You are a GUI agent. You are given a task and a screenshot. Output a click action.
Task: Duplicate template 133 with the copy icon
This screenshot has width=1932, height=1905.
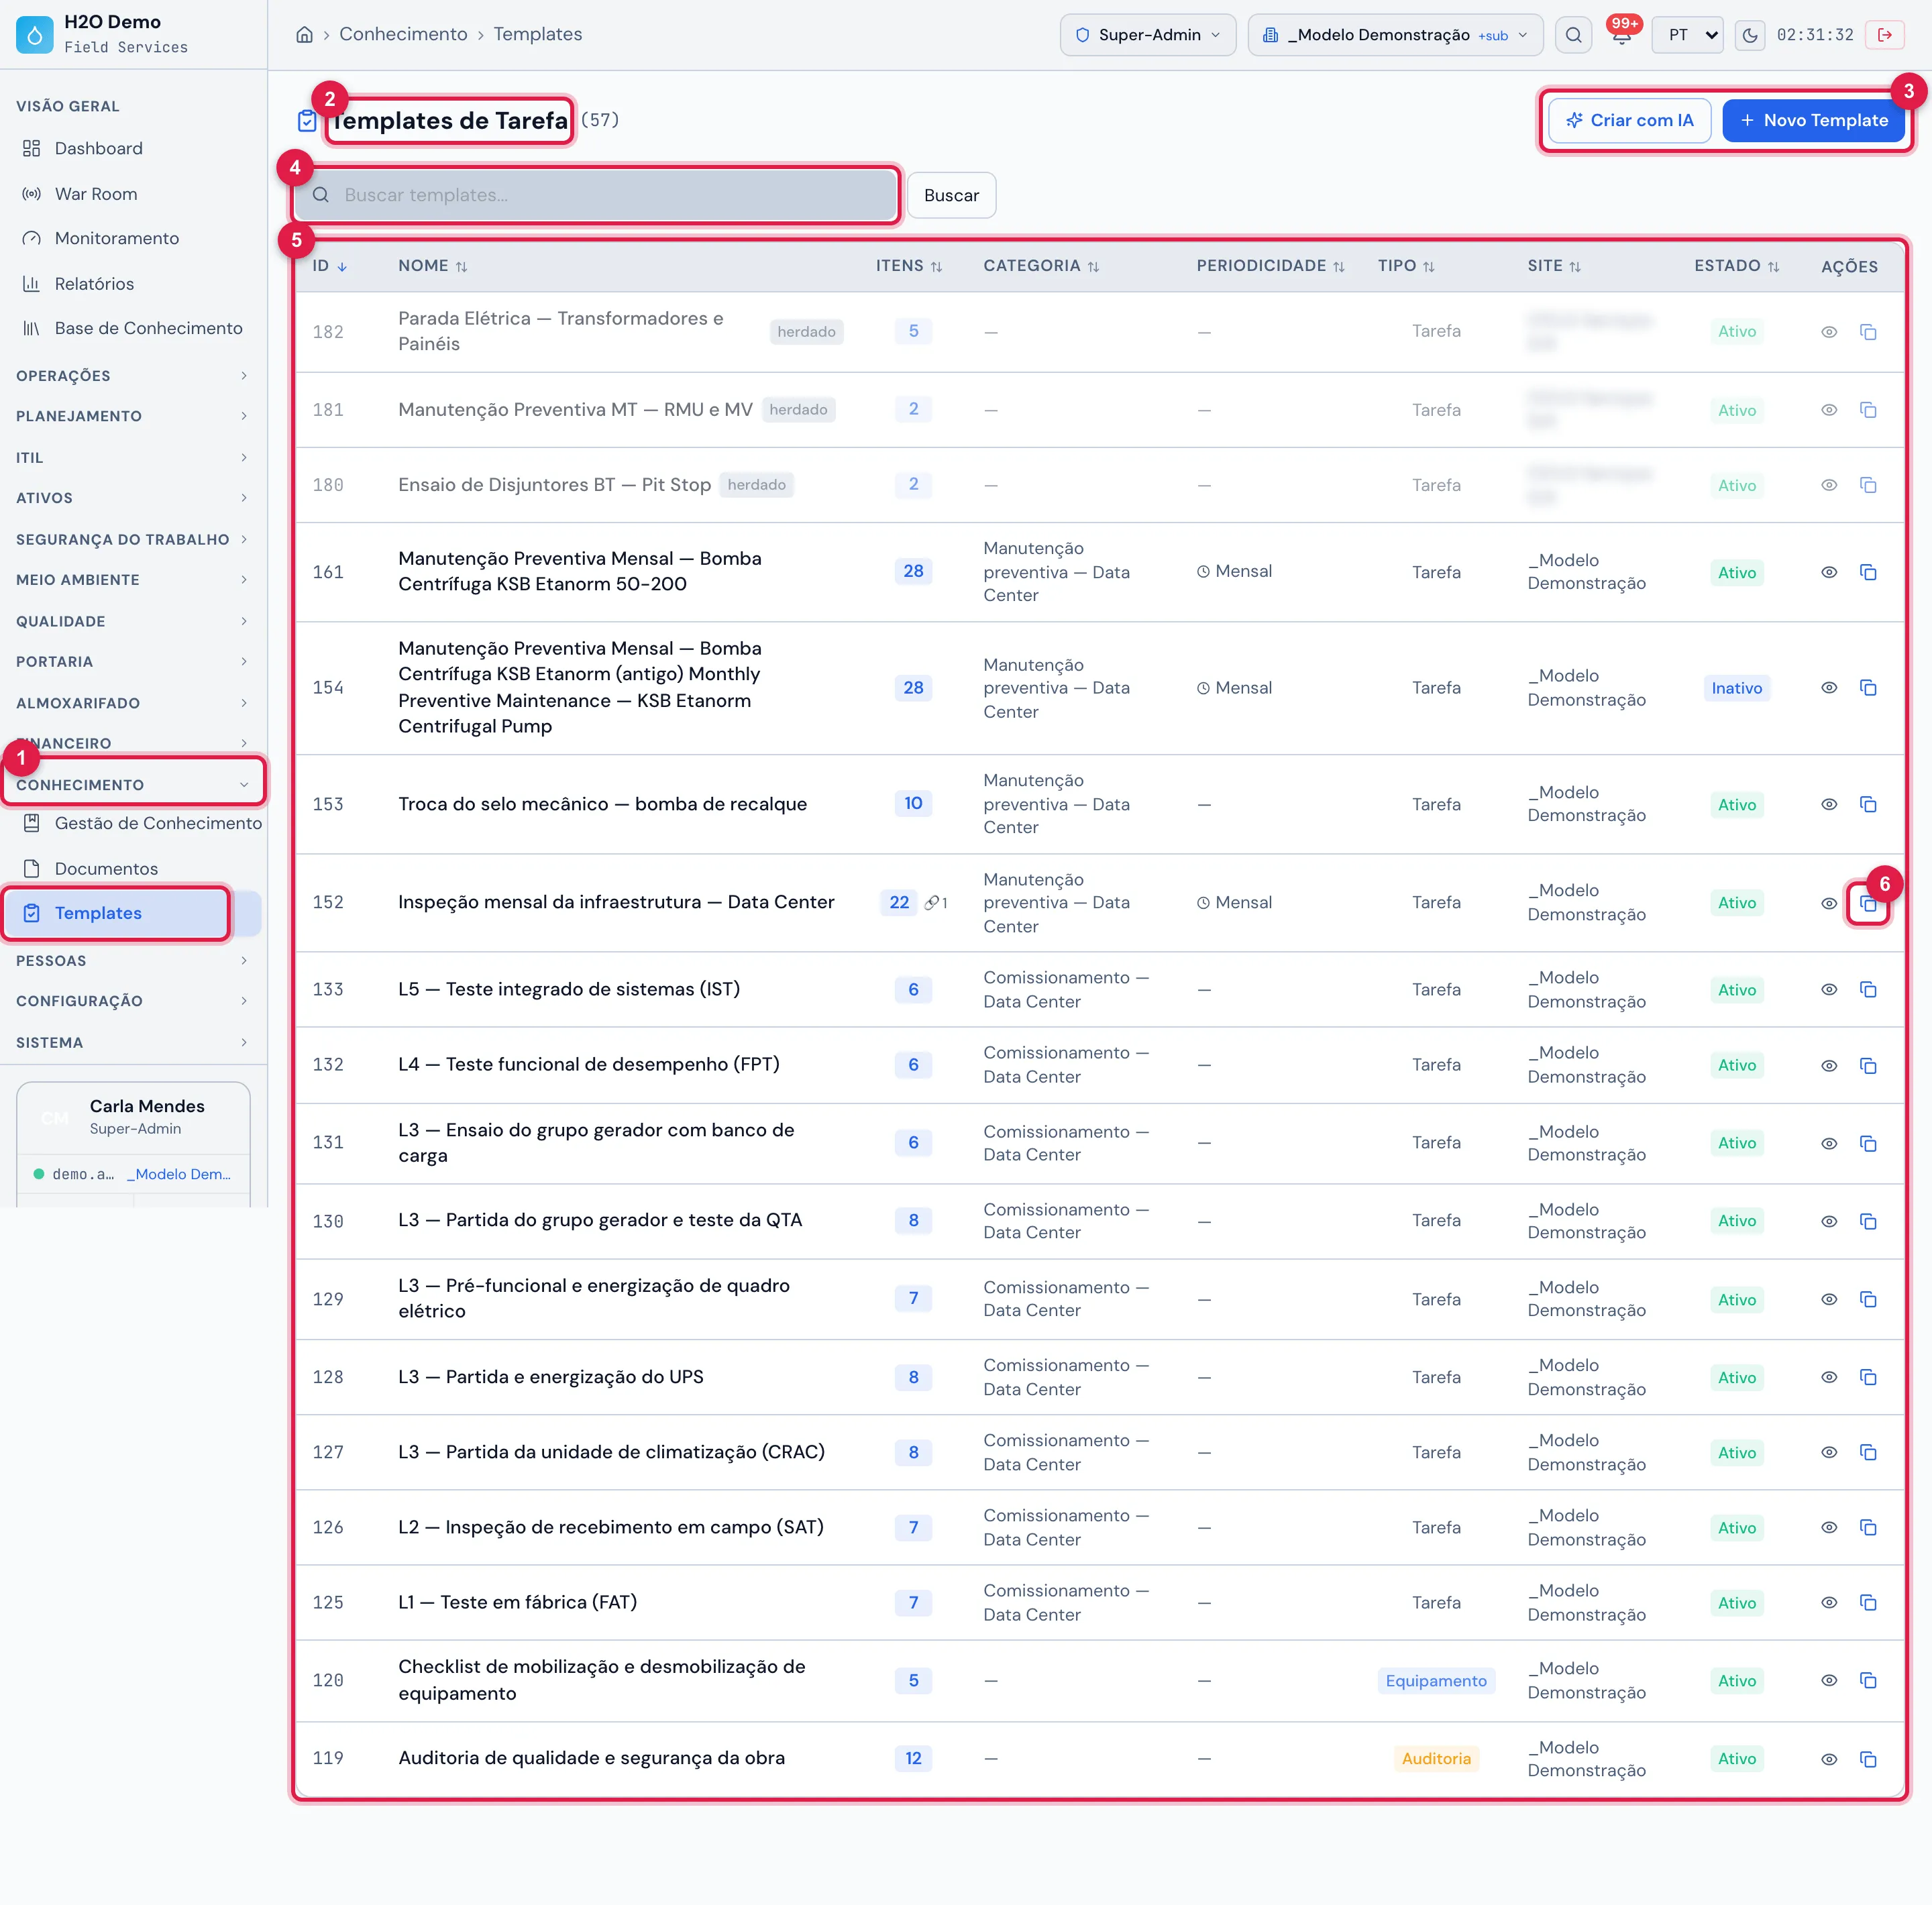pos(1867,990)
